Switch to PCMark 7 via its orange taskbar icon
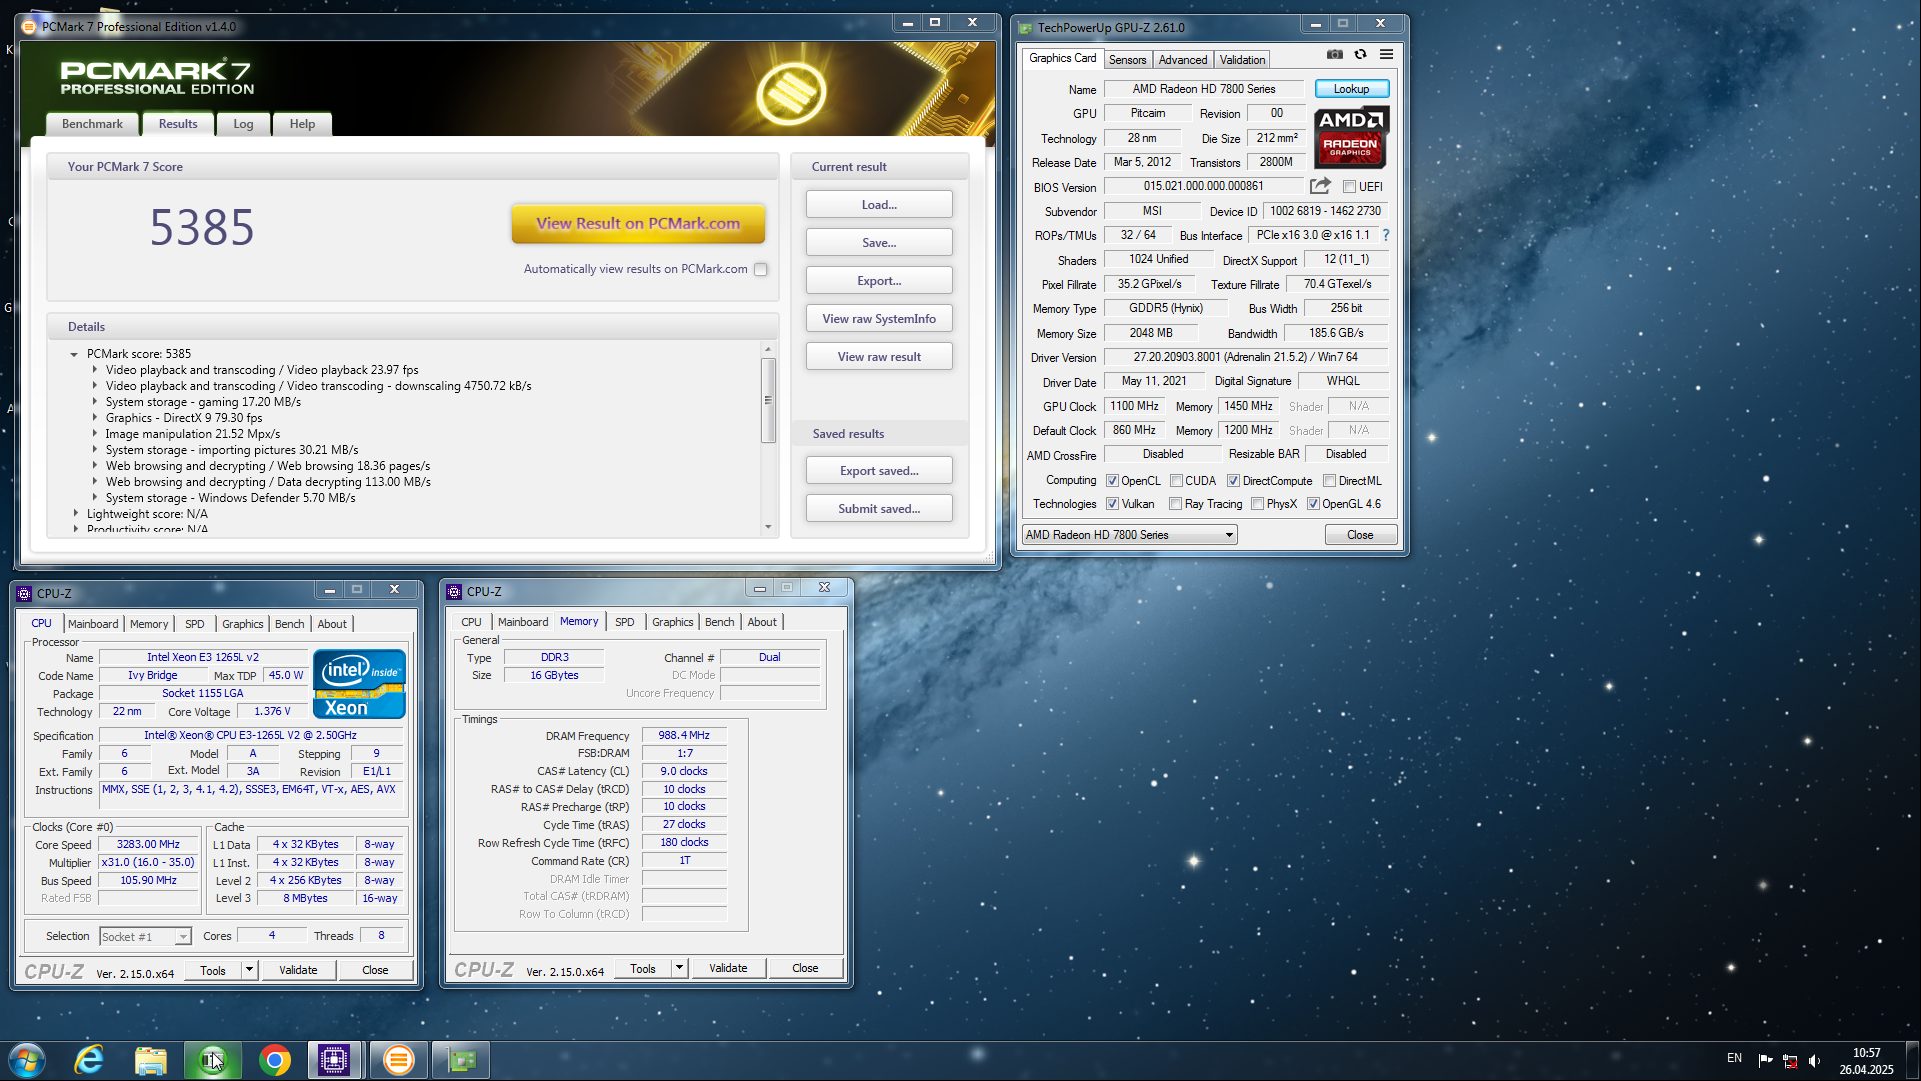 click(398, 1060)
